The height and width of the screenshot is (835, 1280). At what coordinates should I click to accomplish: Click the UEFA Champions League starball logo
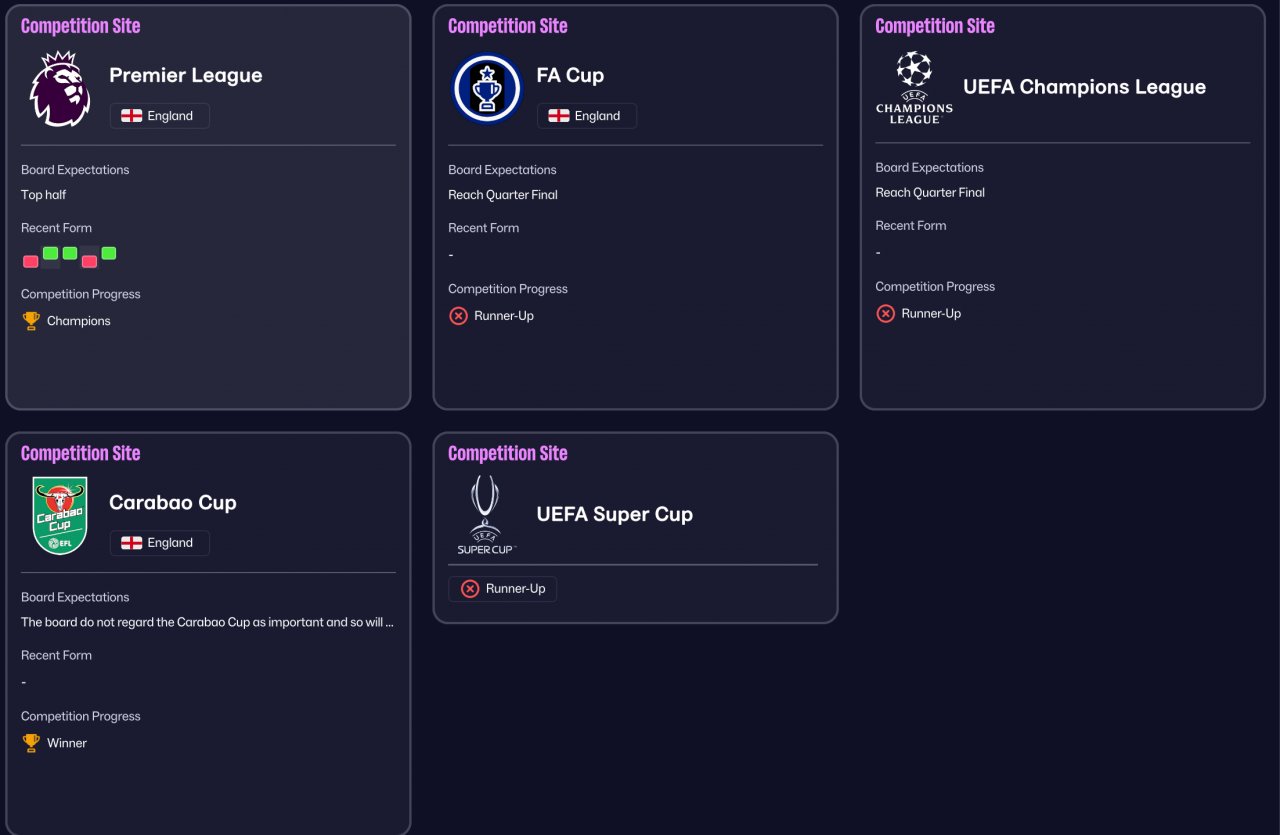(x=914, y=87)
